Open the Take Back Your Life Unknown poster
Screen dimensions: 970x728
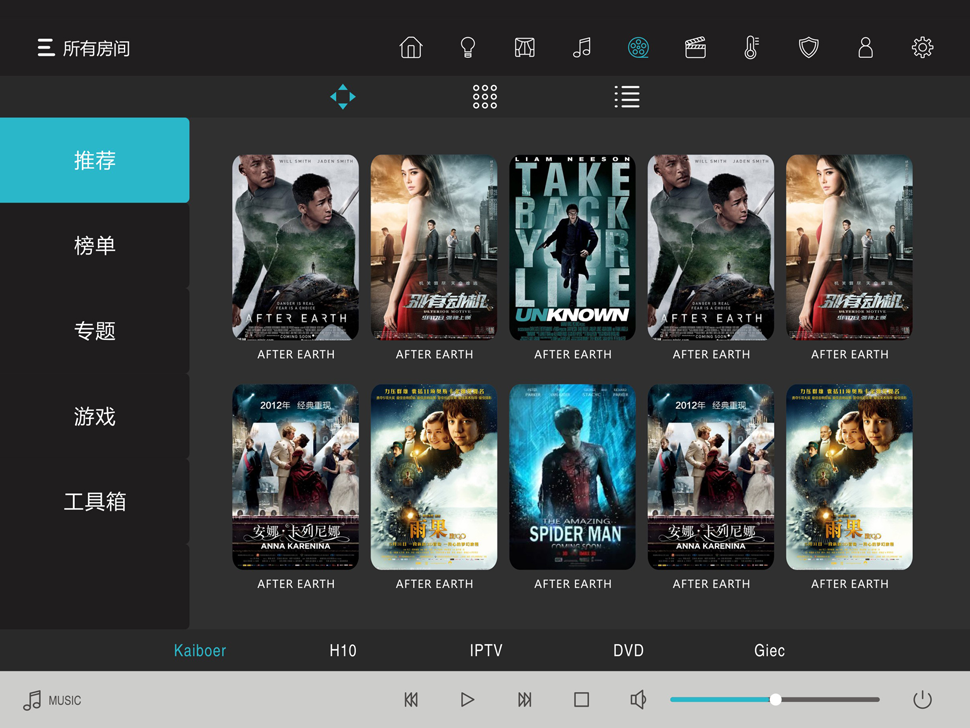pyautogui.click(x=572, y=247)
